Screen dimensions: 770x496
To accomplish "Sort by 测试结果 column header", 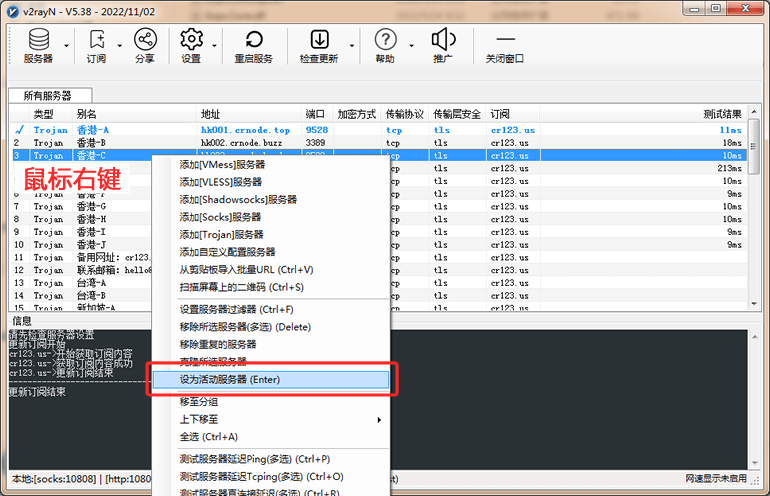I will (x=643, y=114).
